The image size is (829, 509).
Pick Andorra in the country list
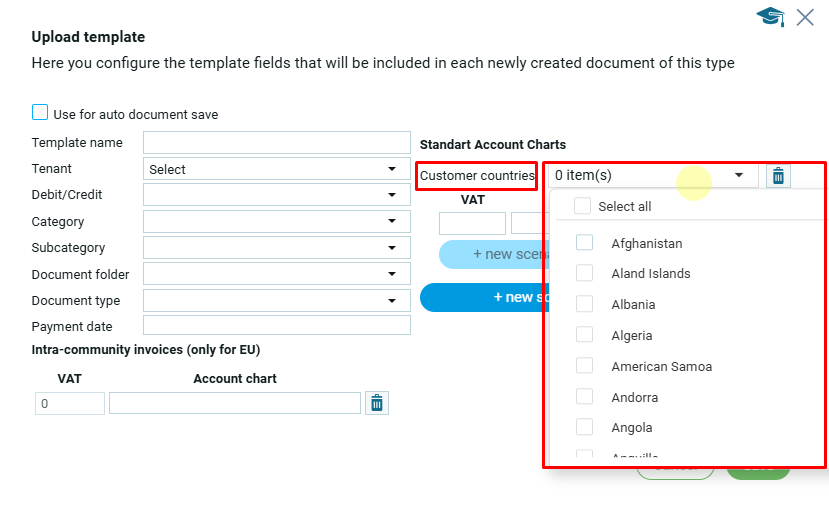(x=585, y=397)
